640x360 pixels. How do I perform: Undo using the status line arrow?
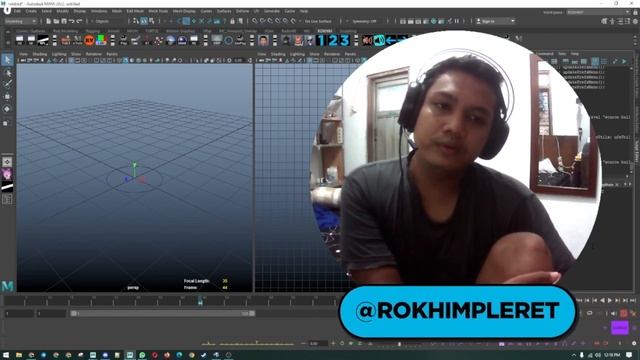click(71, 21)
